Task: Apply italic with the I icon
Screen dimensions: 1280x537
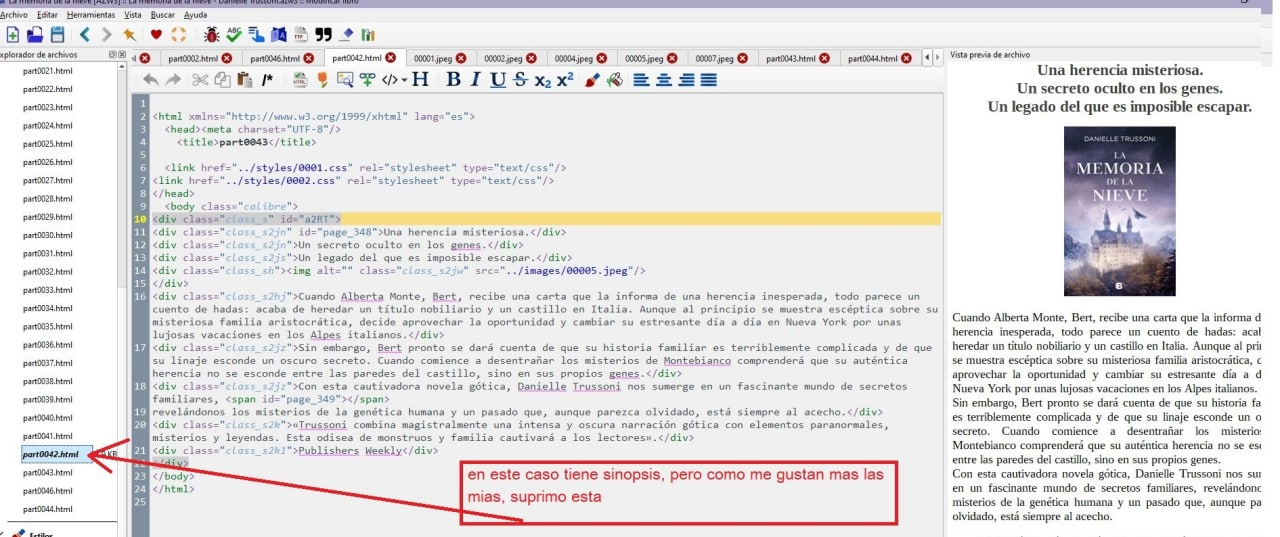Action: [x=475, y=80]
